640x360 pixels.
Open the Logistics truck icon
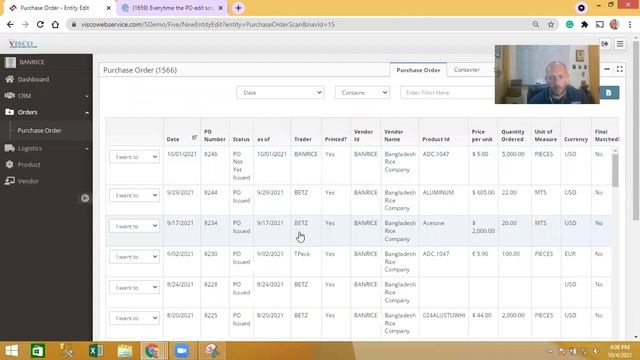pos(9,148)
